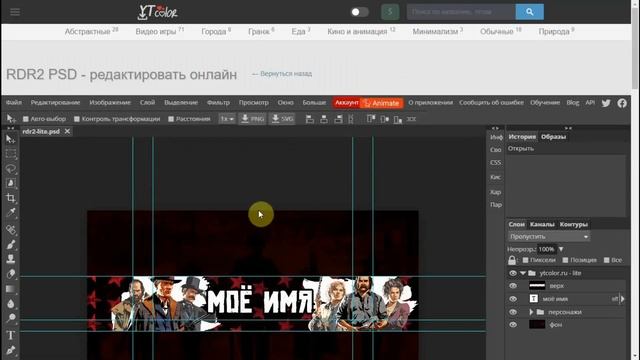The width and height of the screenshot is (640, 360).
Task: Switch to the Образы tab
Action: point(553,137)
